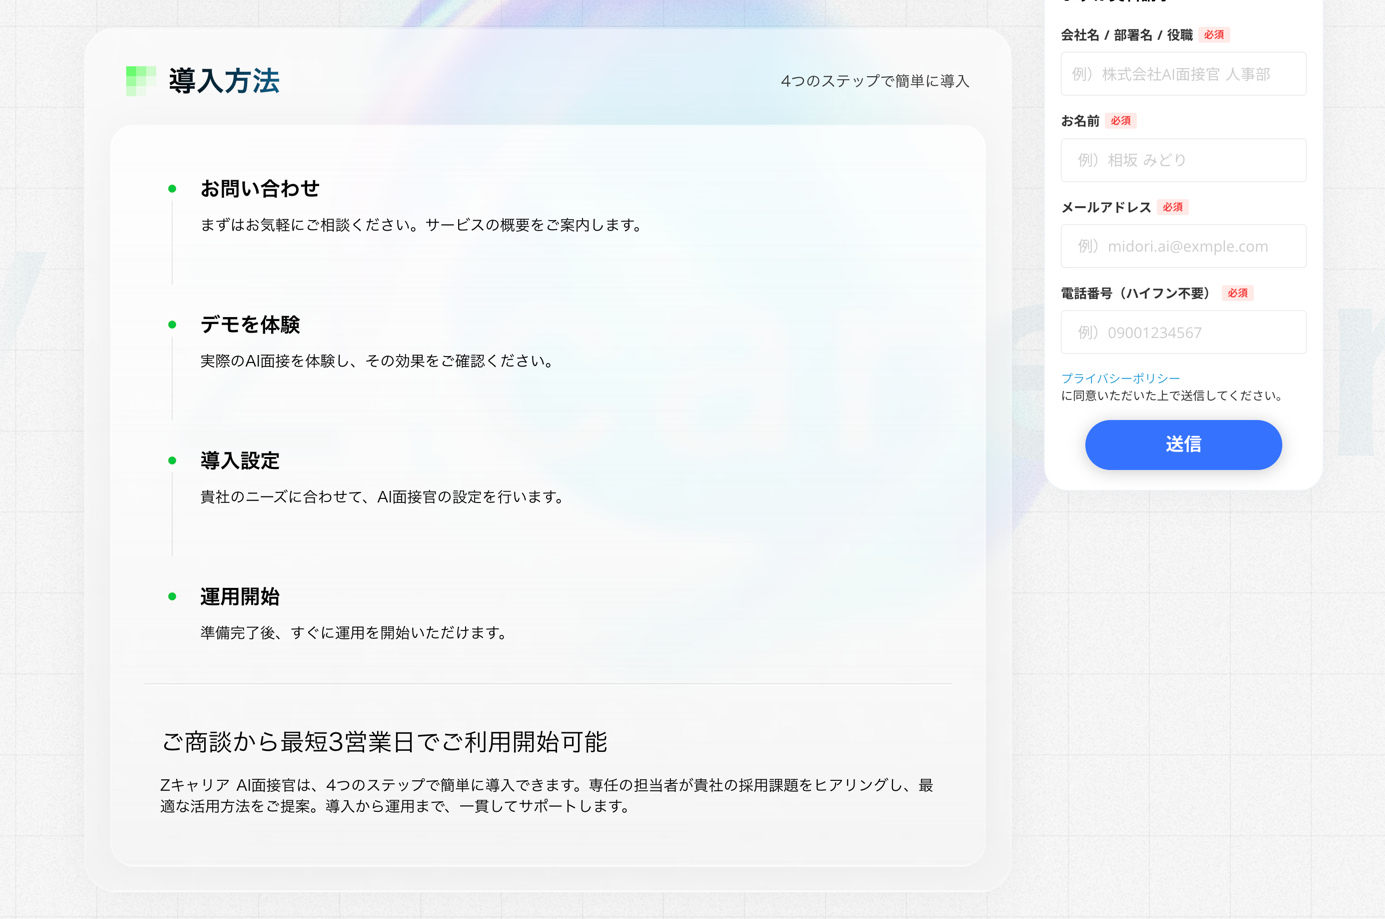This screenshot has height=919, width=1385.
Task: Select the デモを体験 step title
Action: click(x=250, y=325)
